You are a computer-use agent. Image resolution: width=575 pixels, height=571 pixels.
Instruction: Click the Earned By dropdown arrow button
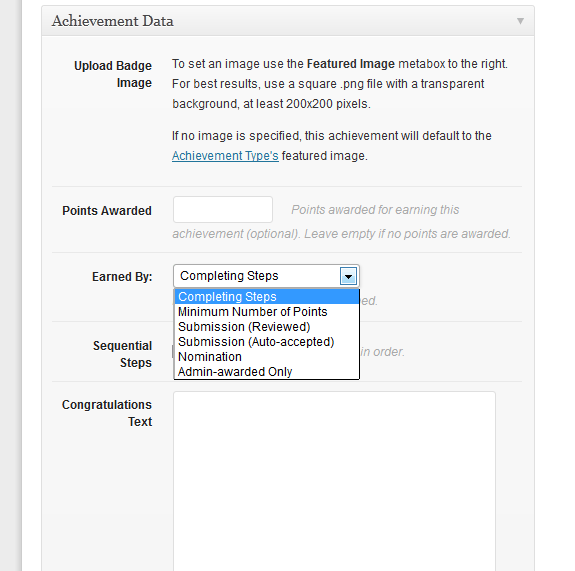348,276
